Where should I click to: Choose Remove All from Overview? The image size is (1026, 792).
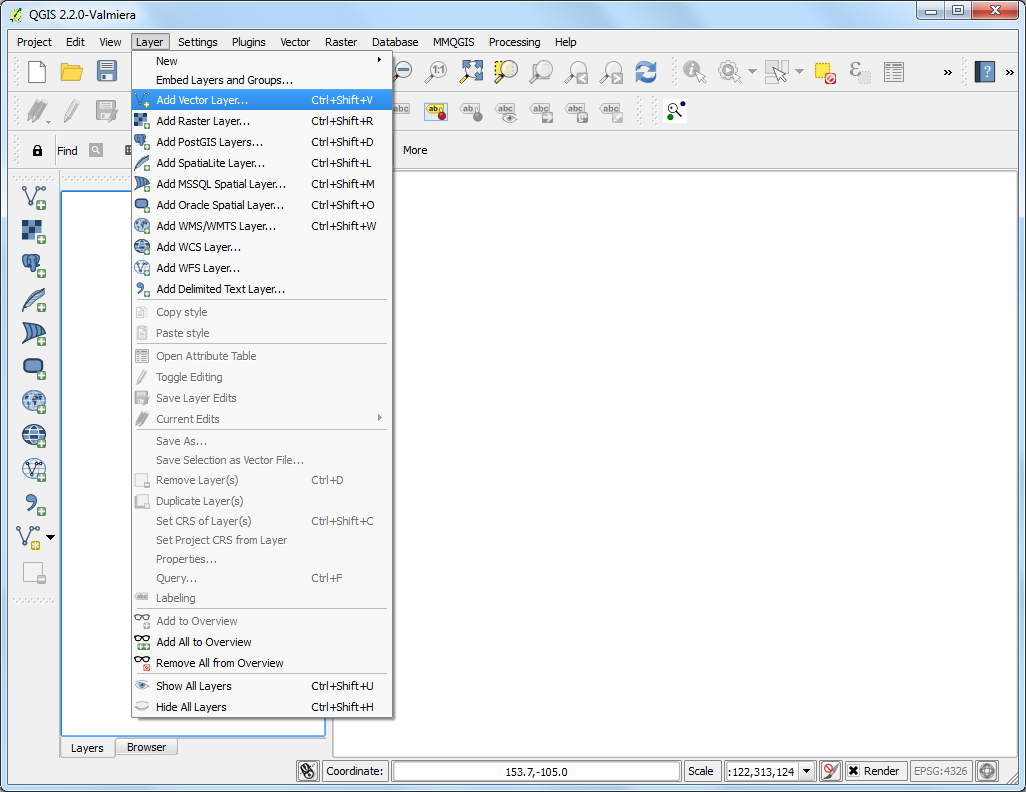coord(262,663)
